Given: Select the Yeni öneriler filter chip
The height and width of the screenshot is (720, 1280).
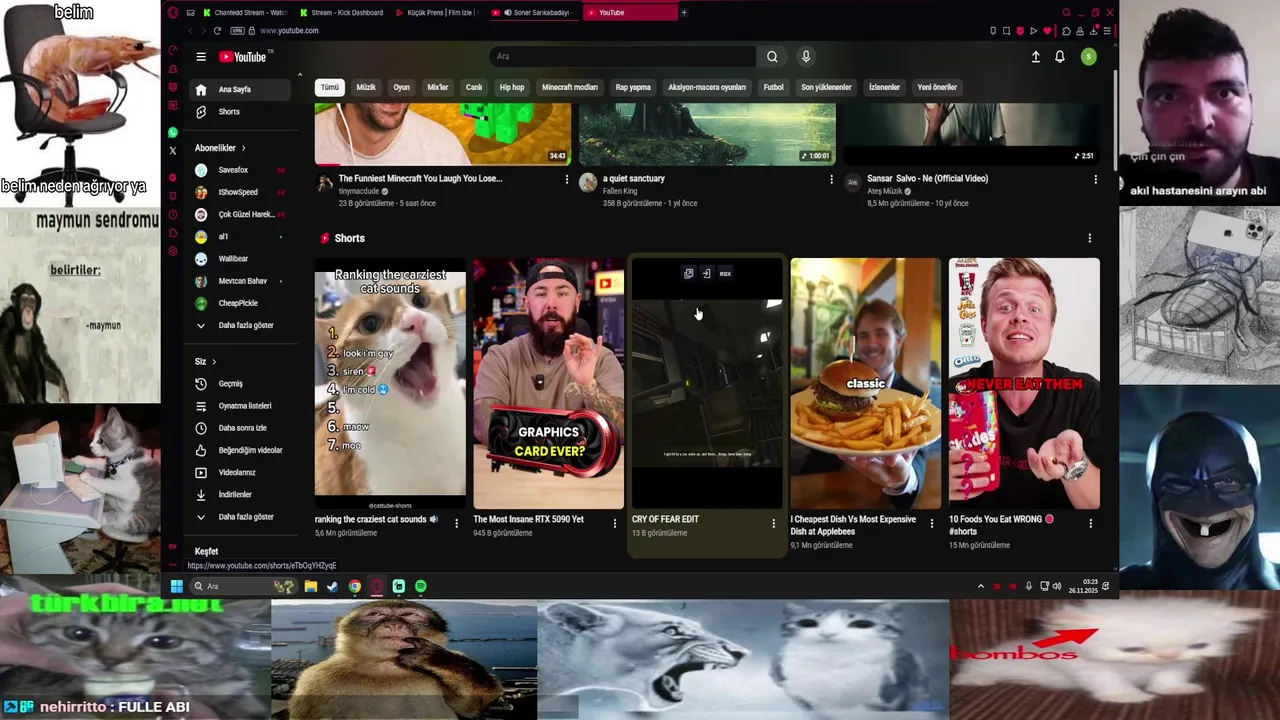Looking at the screenshot, I should tap(937, 87).
